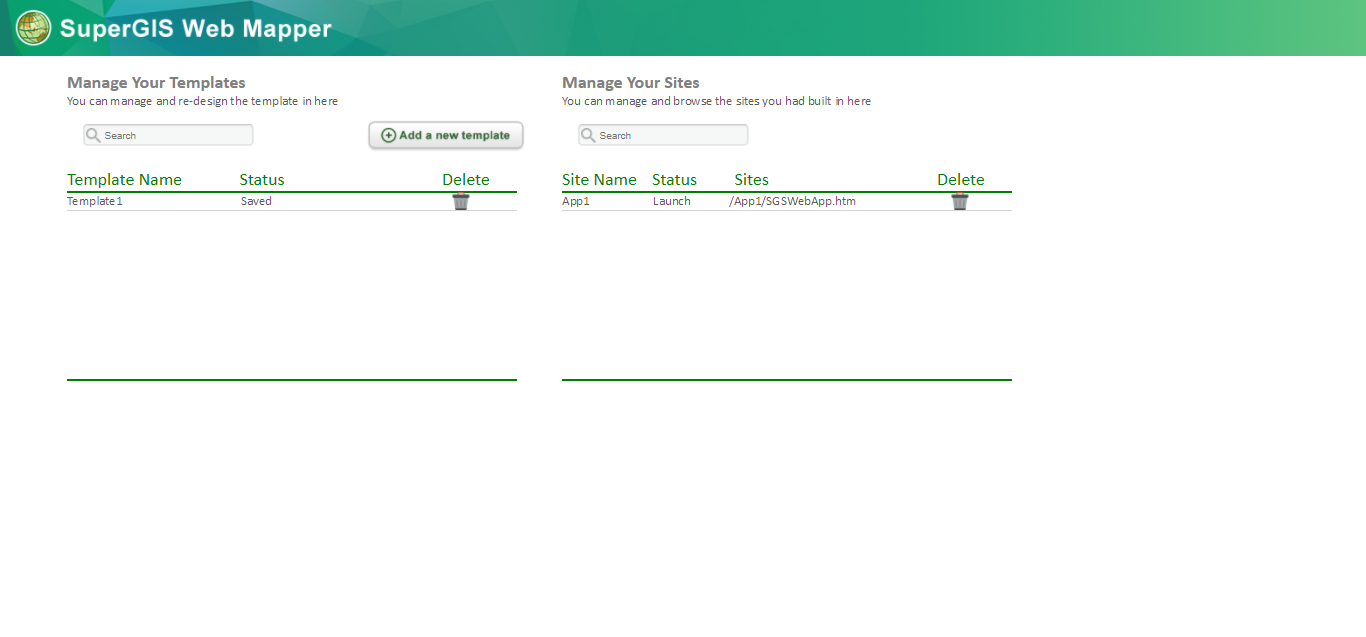Click the SuperGIS Web Mapper title text
This screenshot has width=1366, height=637.
tap(195, 29)
